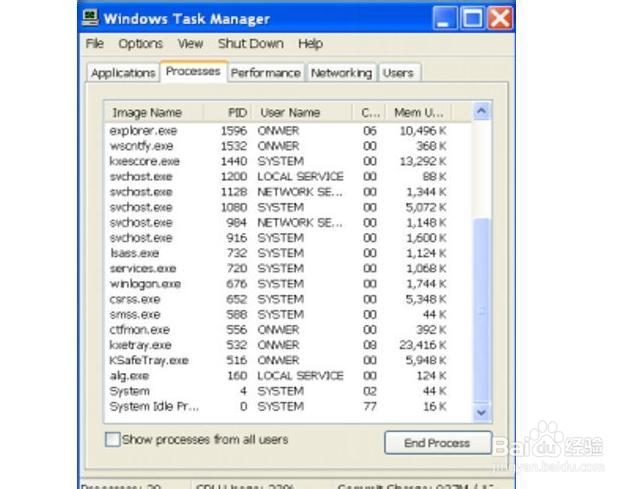Image resolution: width=640 pixels, height=489 pixels.
Task: Open the Options menu
Action: point(140,43)
